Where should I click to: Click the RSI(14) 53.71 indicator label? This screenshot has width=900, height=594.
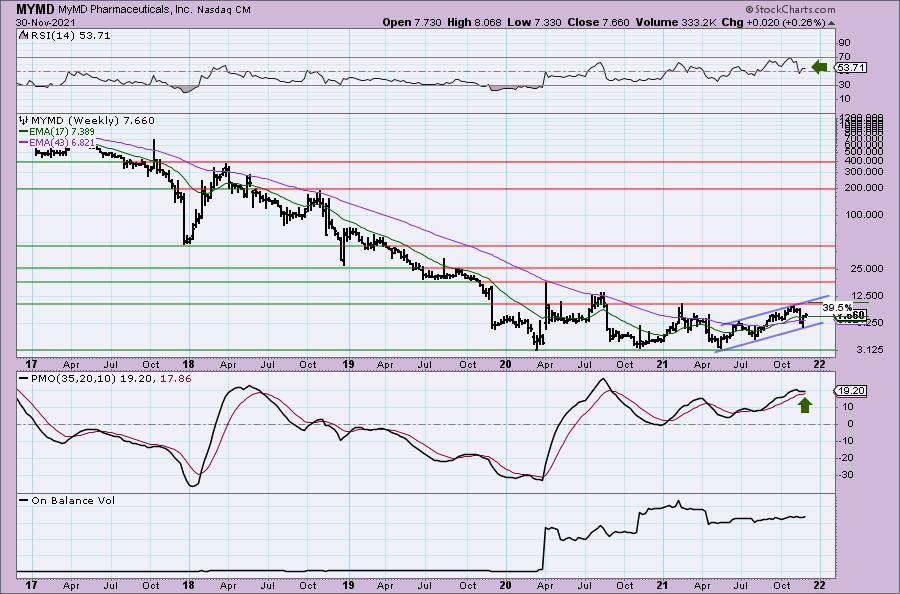point(69,36)
